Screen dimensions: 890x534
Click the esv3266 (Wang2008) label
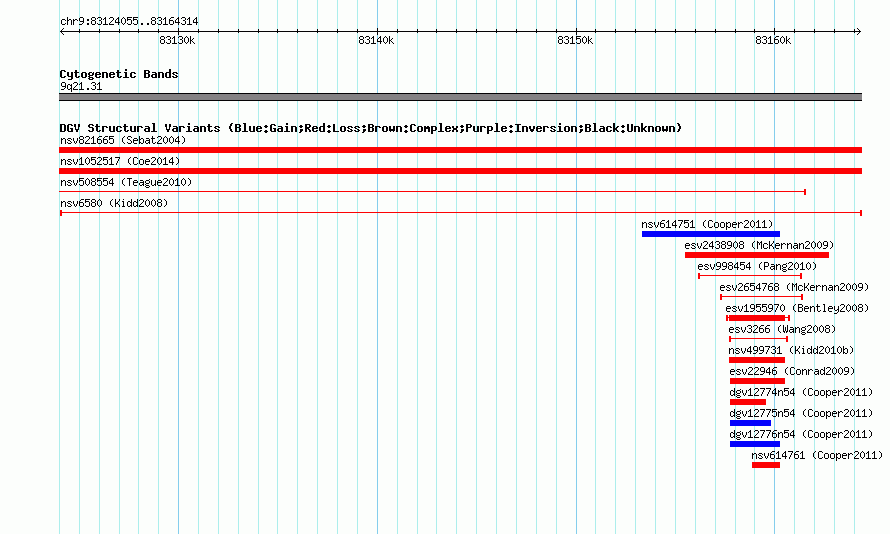point(782,329)
